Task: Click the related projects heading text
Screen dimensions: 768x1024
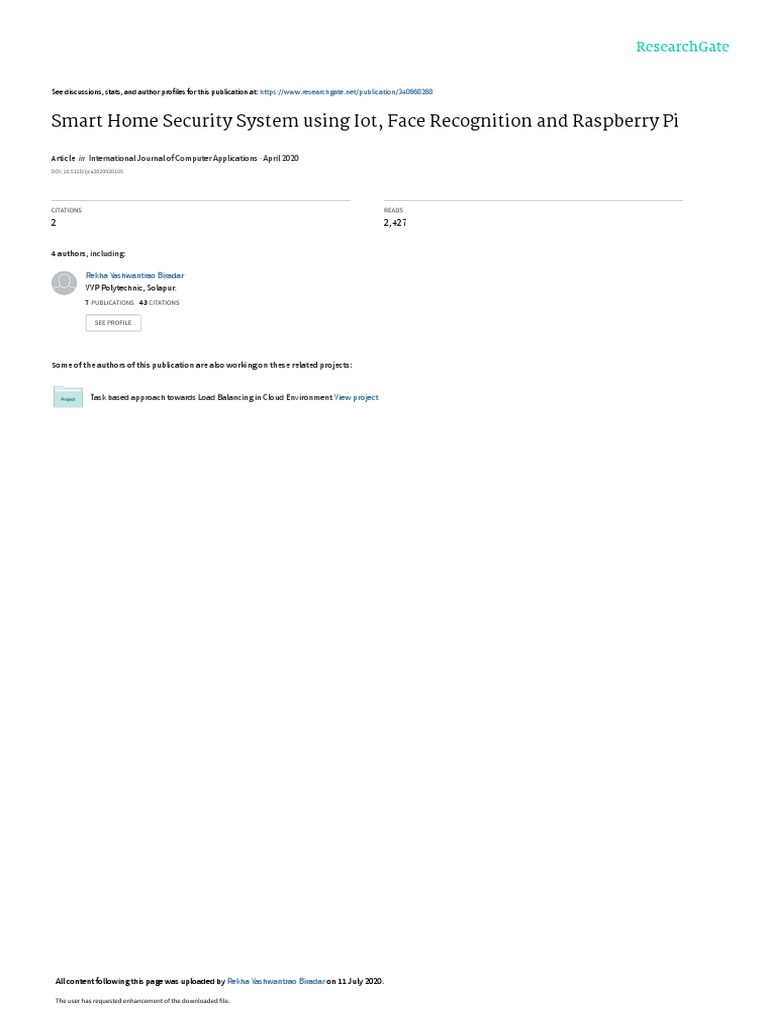Action: coord(202,365)
